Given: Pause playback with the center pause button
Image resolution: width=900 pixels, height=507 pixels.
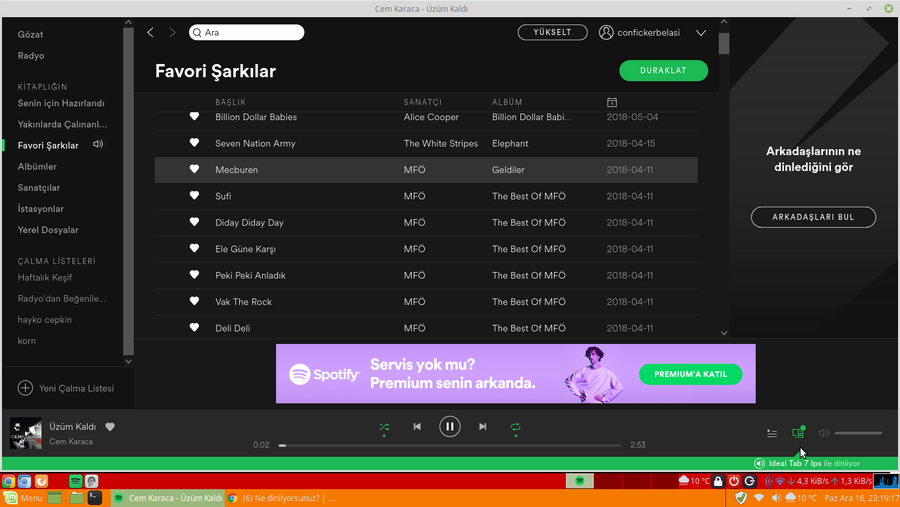Looking at the screenshot, I should point(450,427).
